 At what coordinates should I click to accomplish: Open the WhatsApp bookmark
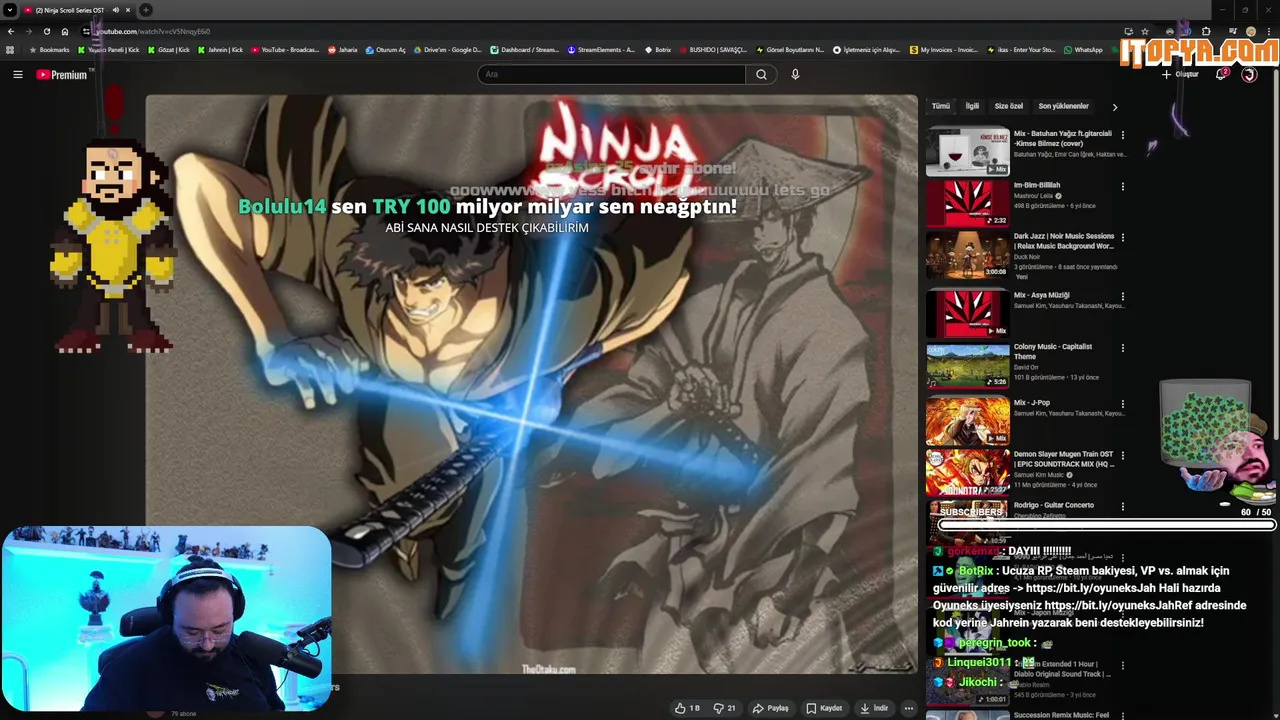1083,50
